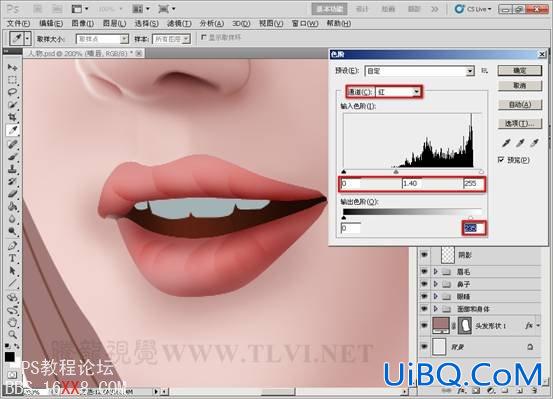The height and width of the screenshot is (399, 553).
Task: Select the Pen tool
Action: [12, 246]
